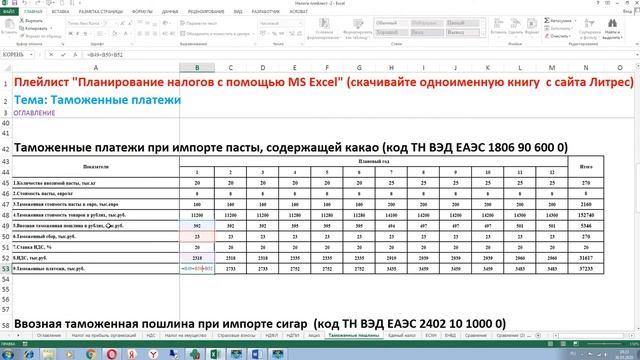
Task: Select the Обычный cell style
Action: point(391,23)
